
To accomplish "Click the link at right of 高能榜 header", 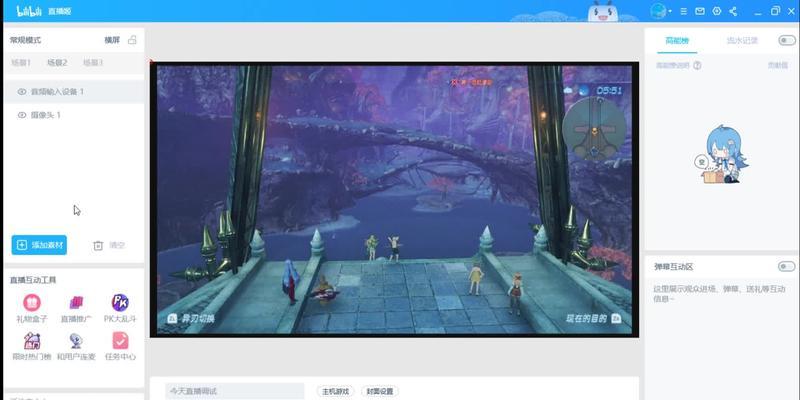I will tap(778, 65).
